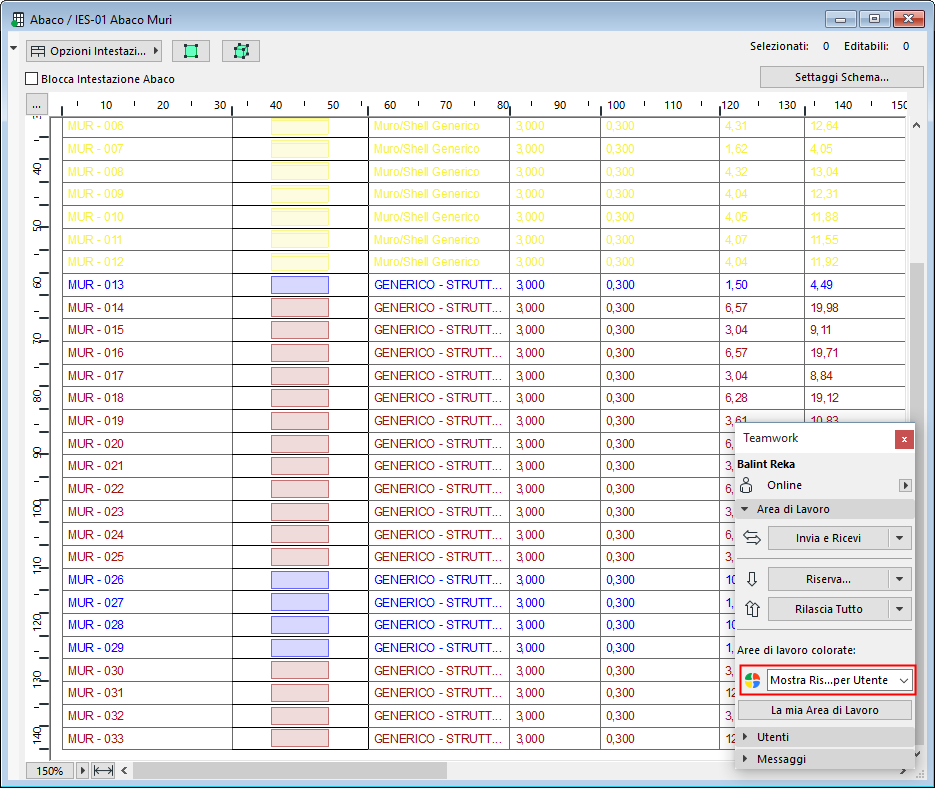Click the Online user status person icon
Viewport: 935px width, 788px height.
747,485
